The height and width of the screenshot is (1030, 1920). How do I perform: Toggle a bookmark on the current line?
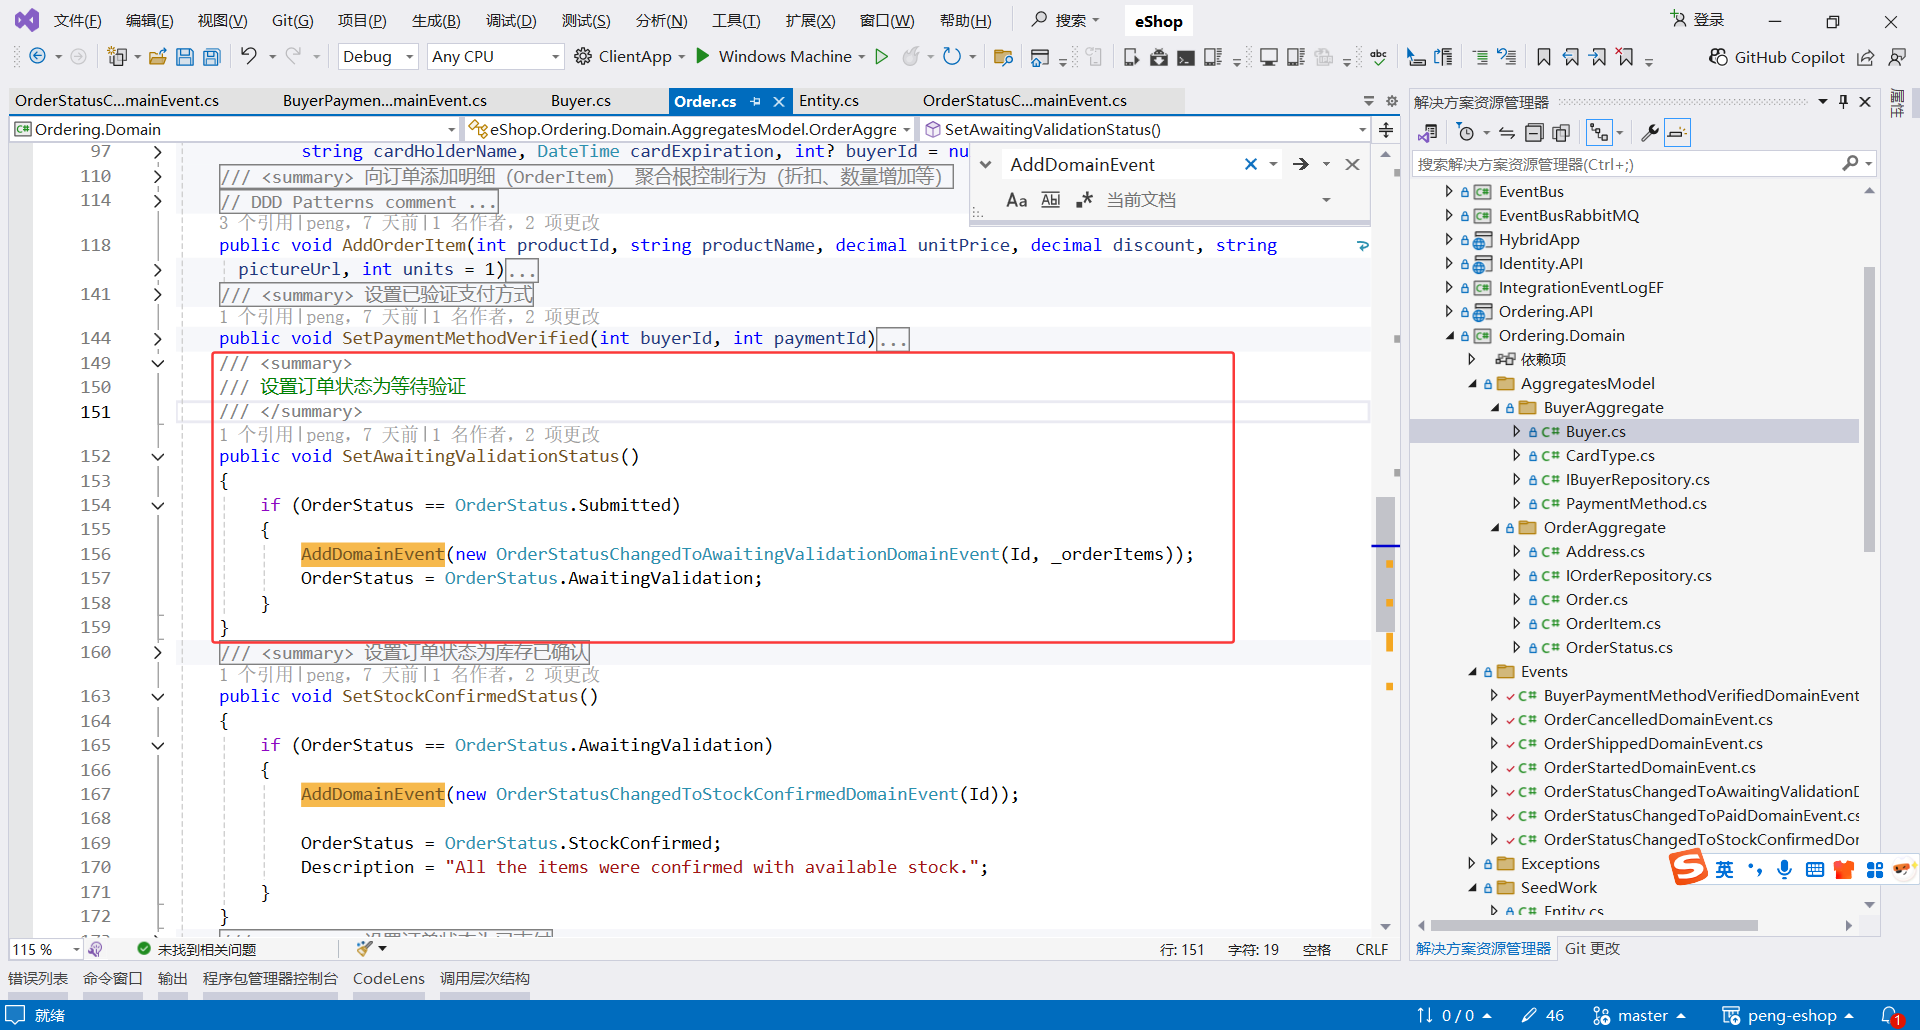point(1544,57)
